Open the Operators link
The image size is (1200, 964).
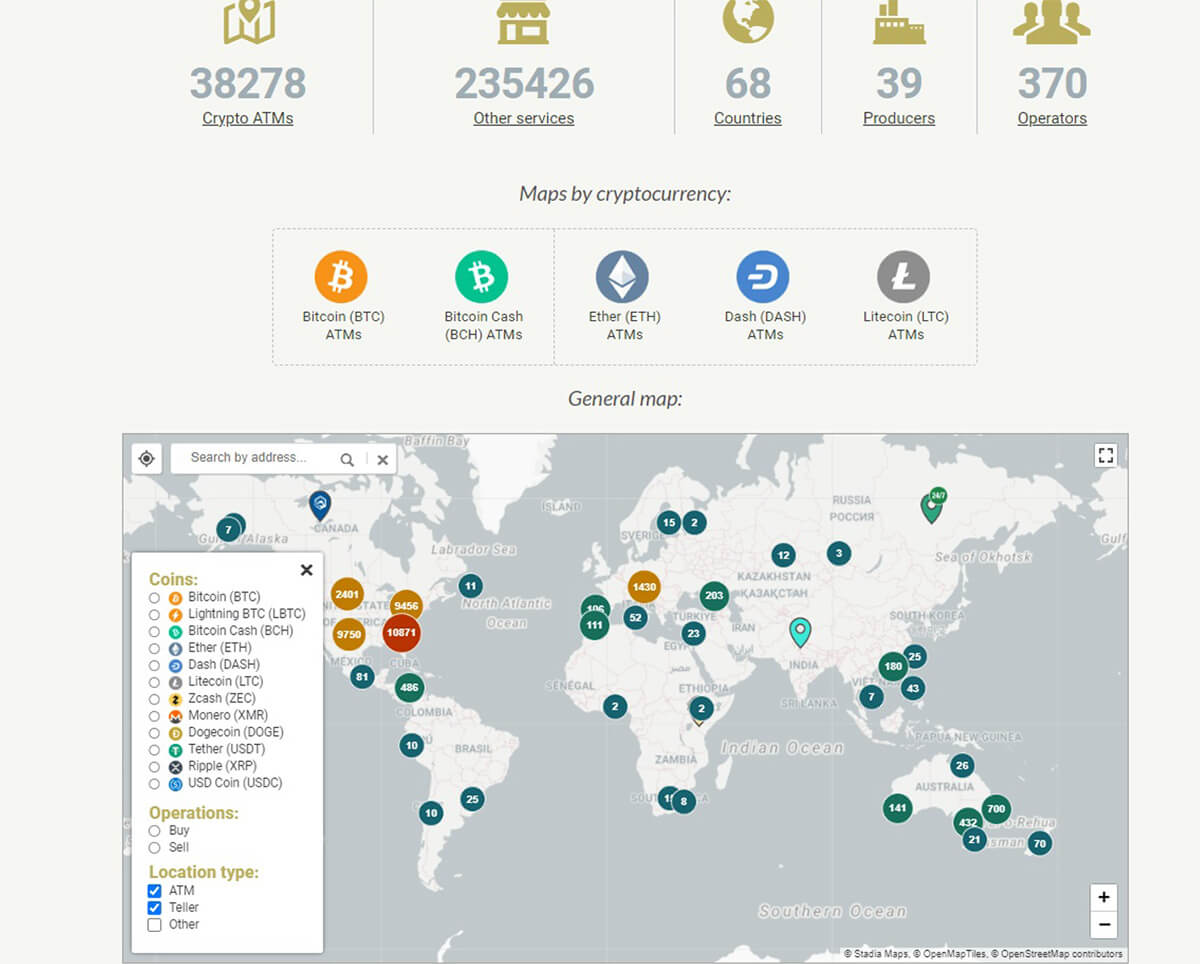coord(1052,118)
